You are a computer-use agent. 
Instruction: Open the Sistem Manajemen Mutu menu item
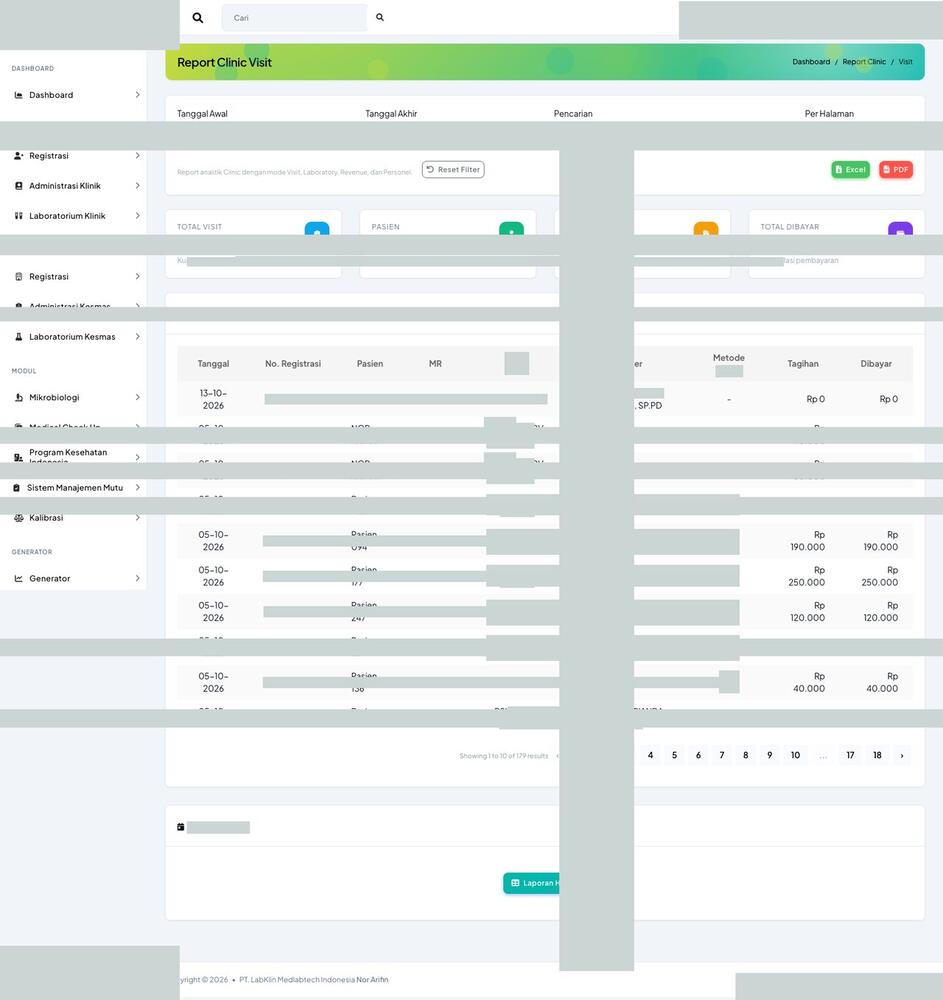click(73, 488)
